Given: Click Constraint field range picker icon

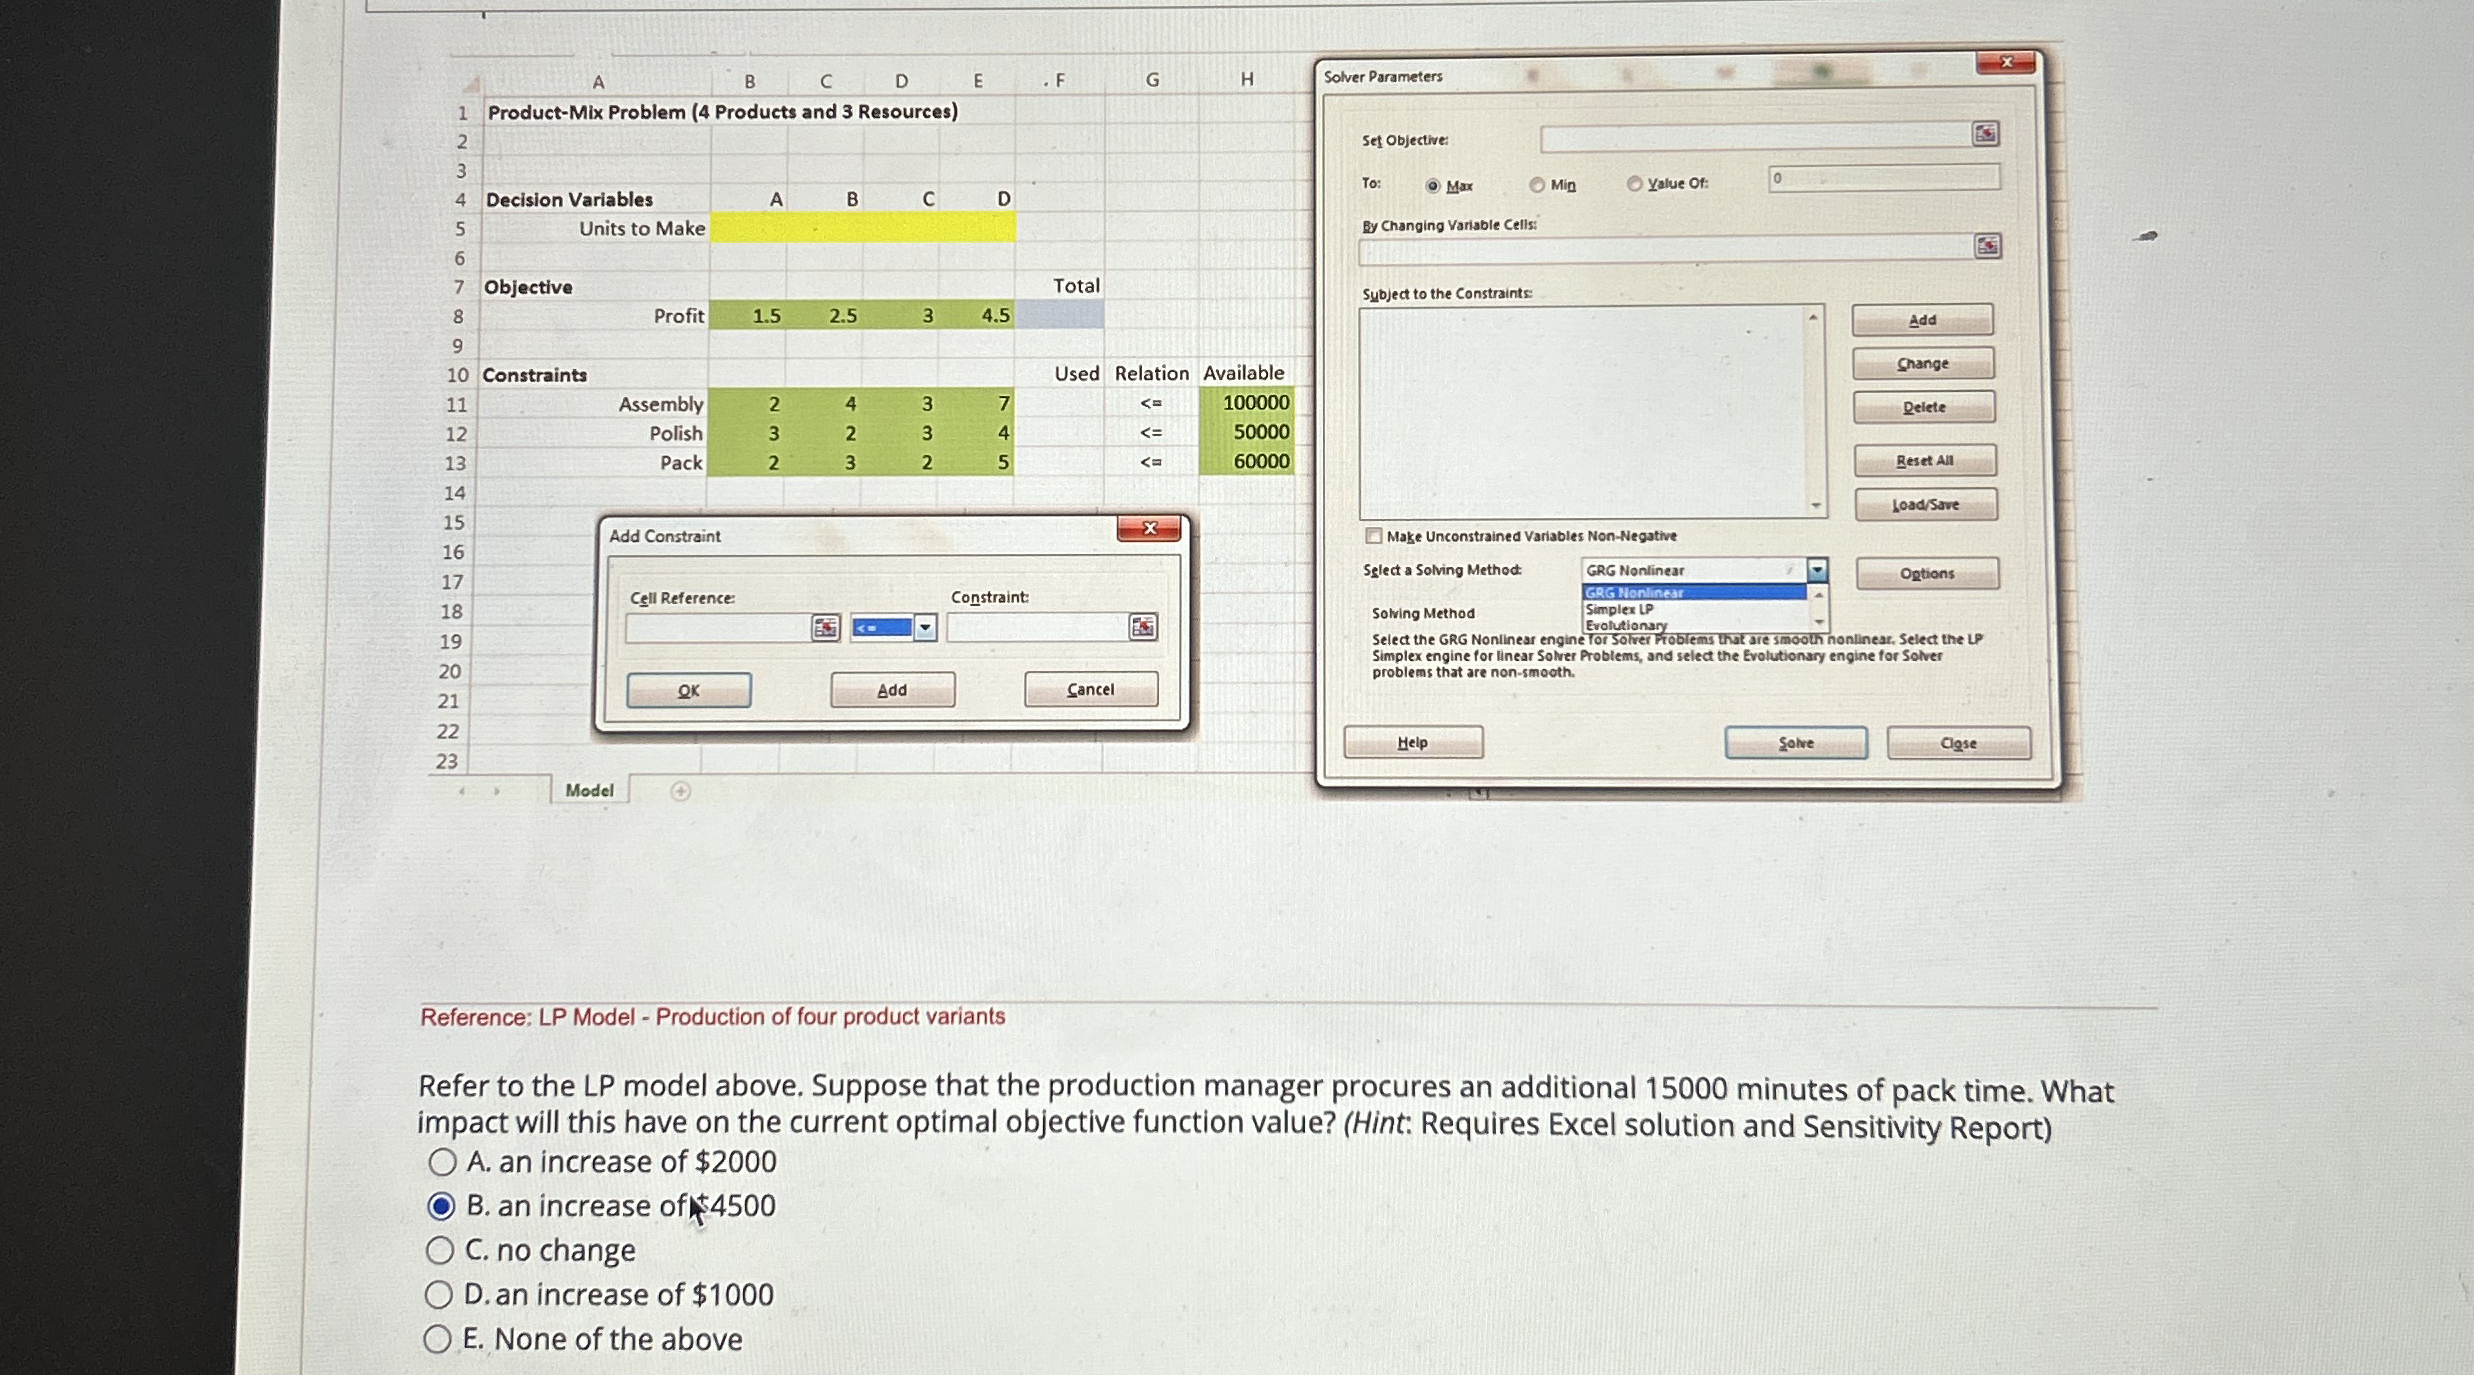Looking at the screenshot, I should tap(1142, 627).
